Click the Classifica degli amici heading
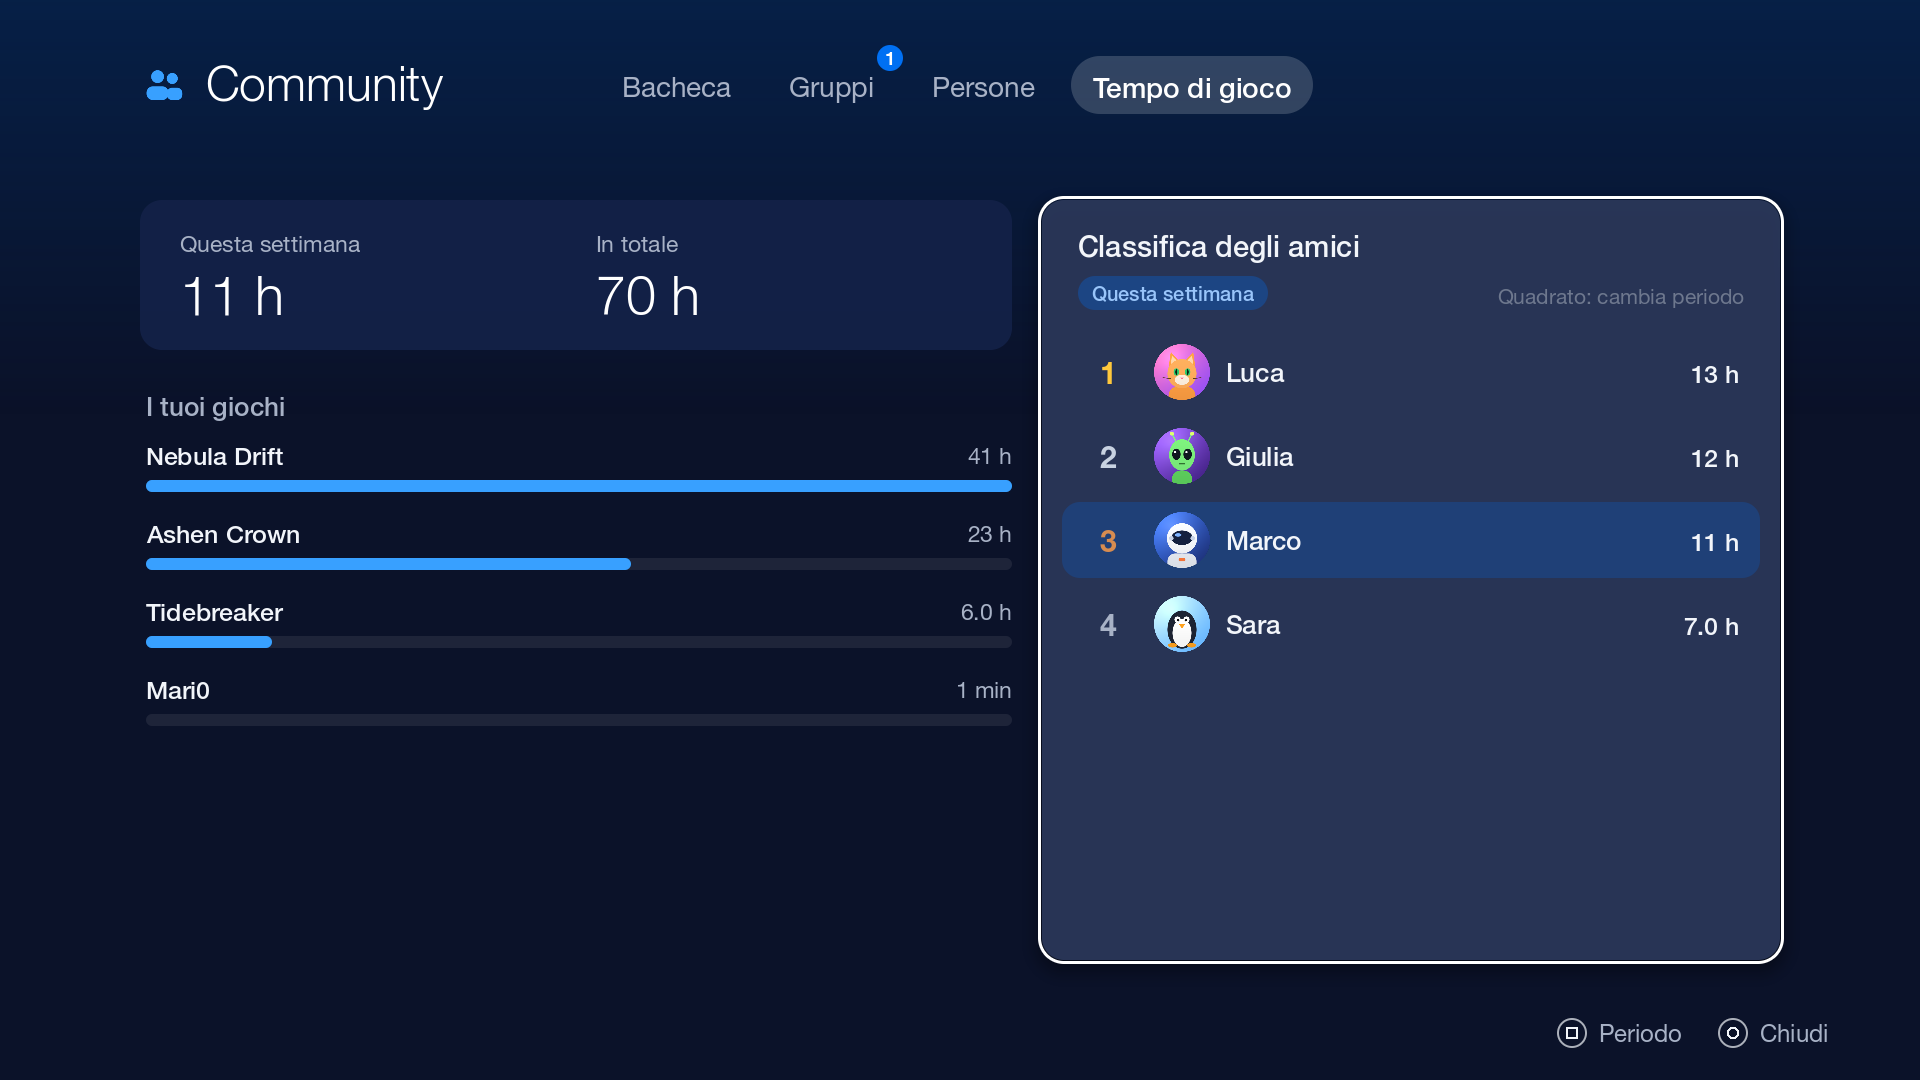Image resolution: width=1920 pixels, height=1080 pixels. point(1218,247)
